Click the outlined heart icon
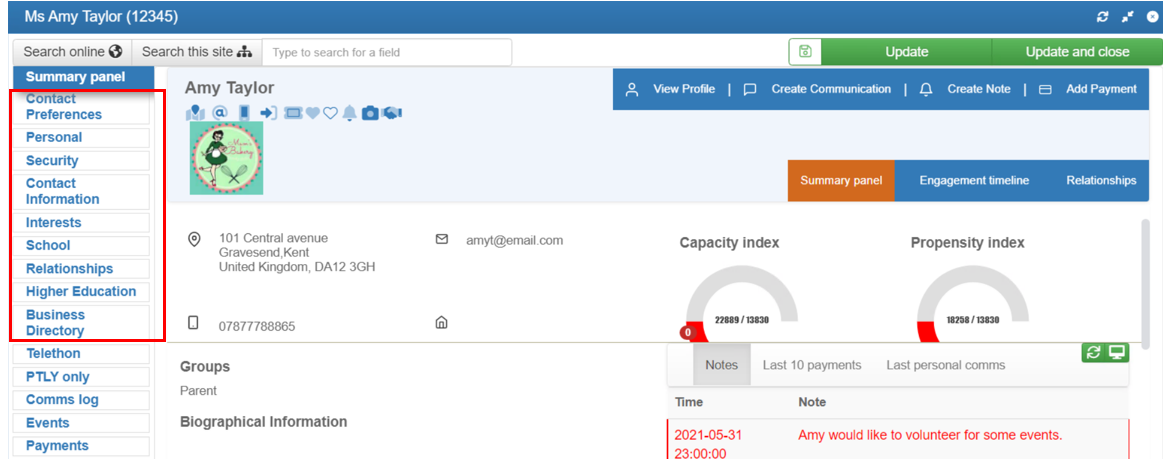The height and width of the screenshot is (463, 1168). coord(331,113)
